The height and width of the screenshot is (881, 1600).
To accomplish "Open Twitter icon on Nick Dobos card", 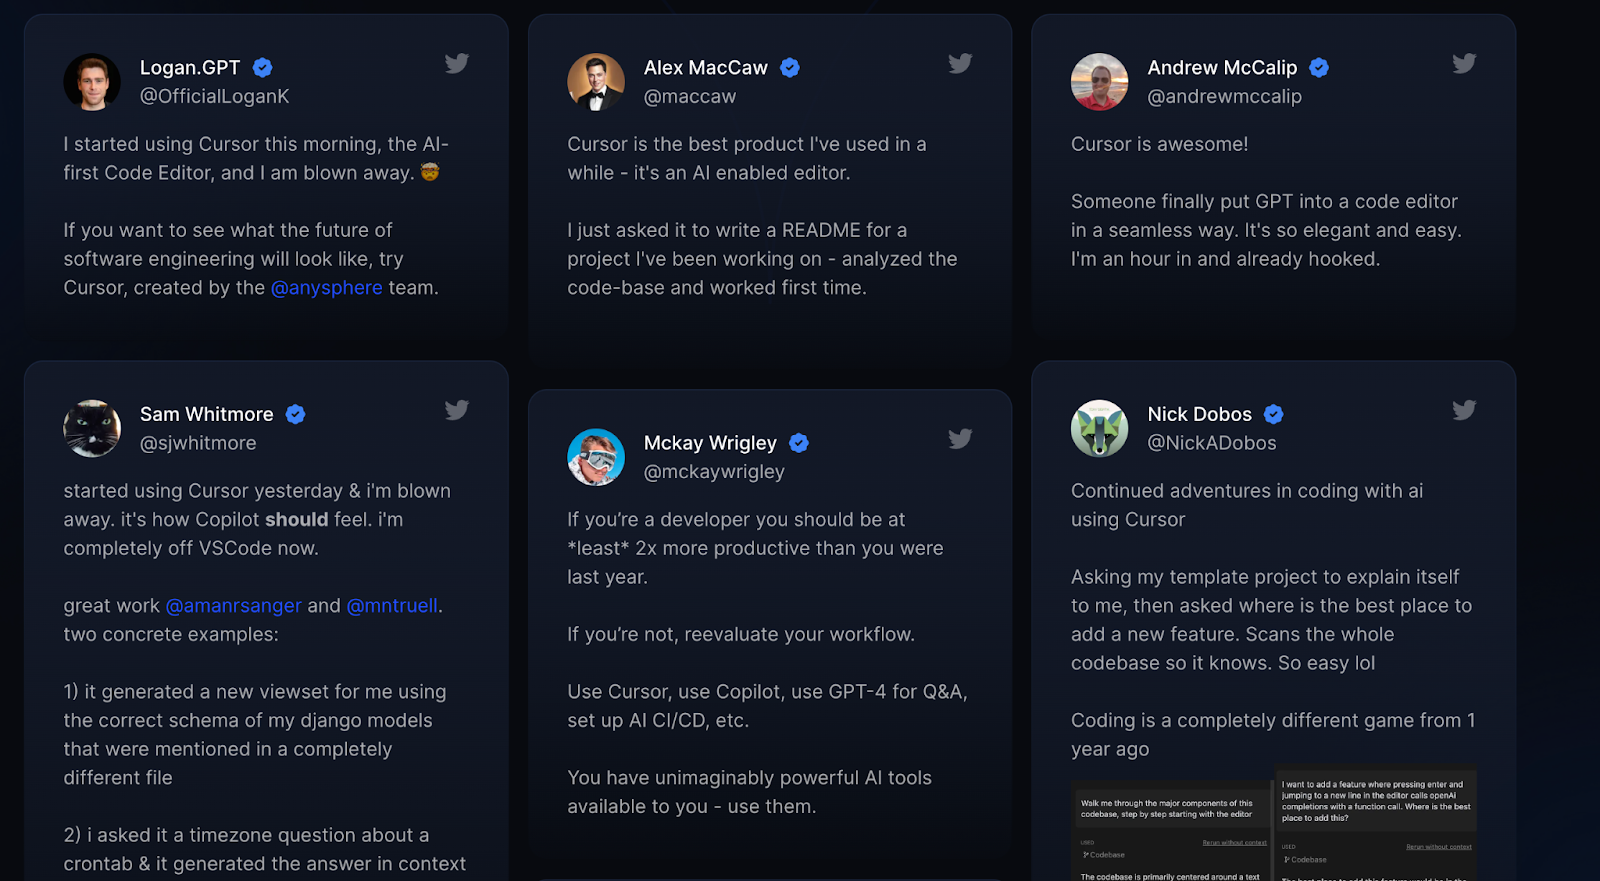I will click(x=1464, y=410).
